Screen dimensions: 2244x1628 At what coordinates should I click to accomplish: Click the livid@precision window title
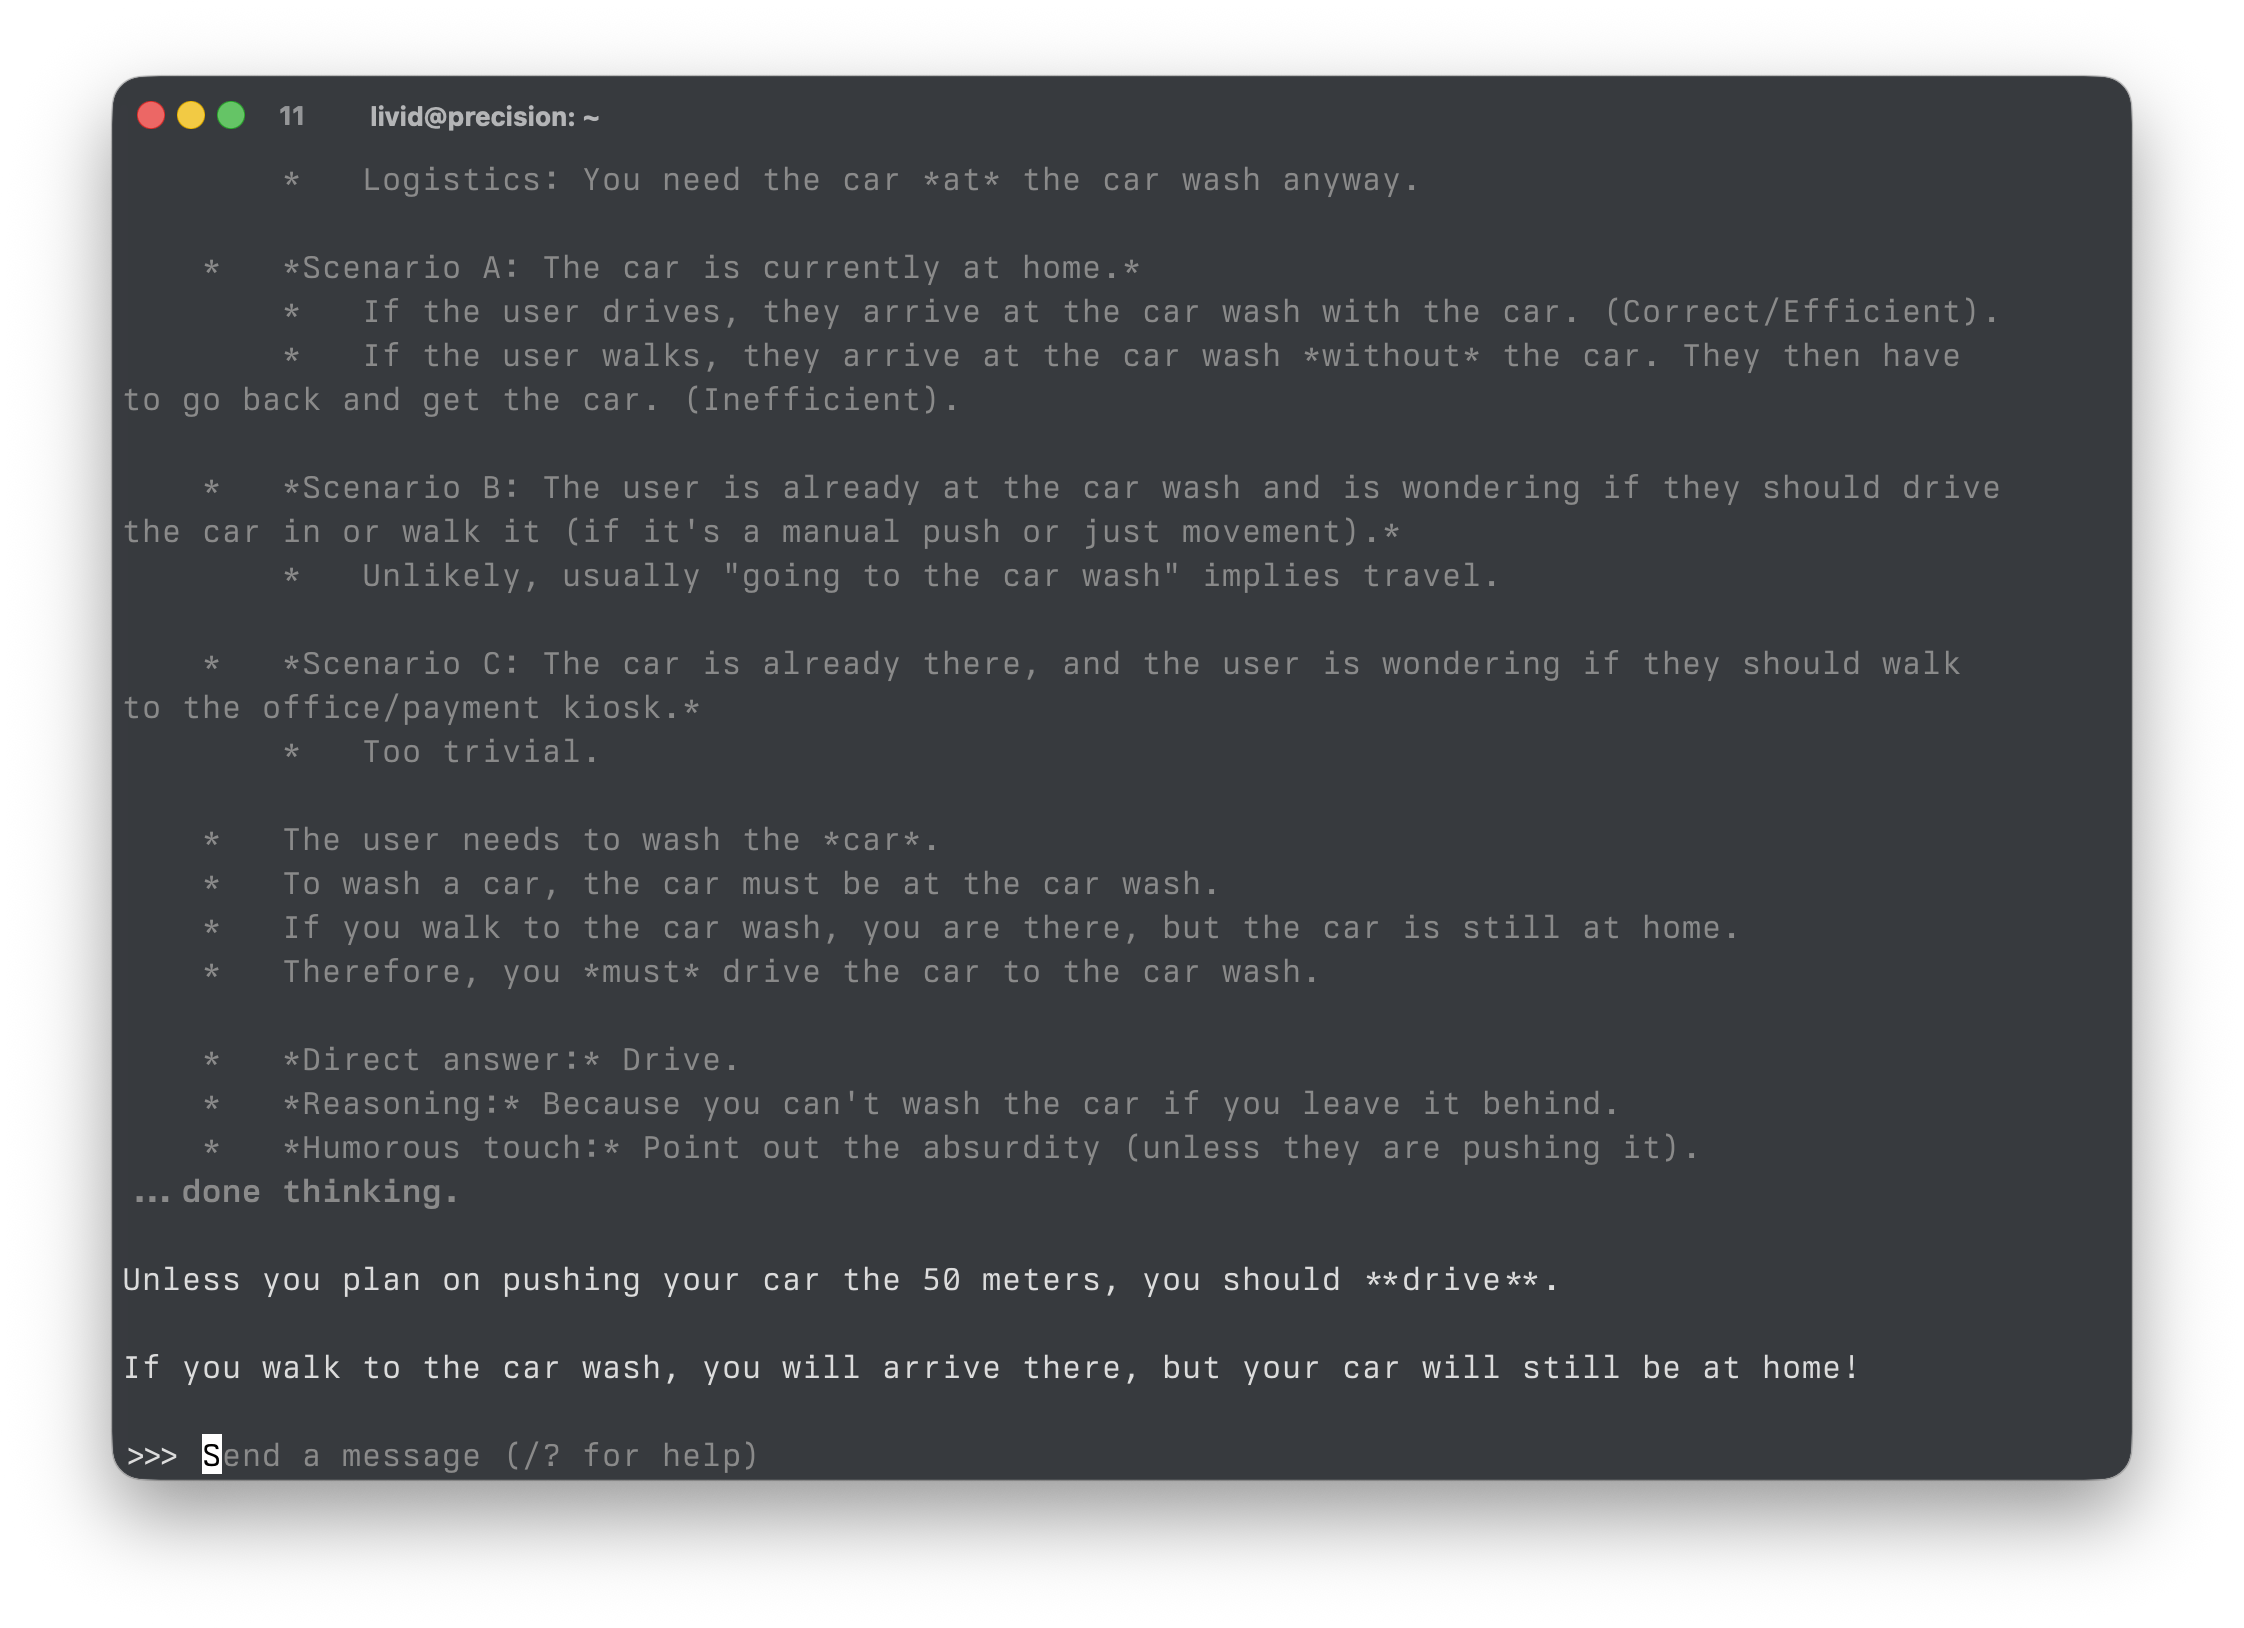[x=484, y=117]
